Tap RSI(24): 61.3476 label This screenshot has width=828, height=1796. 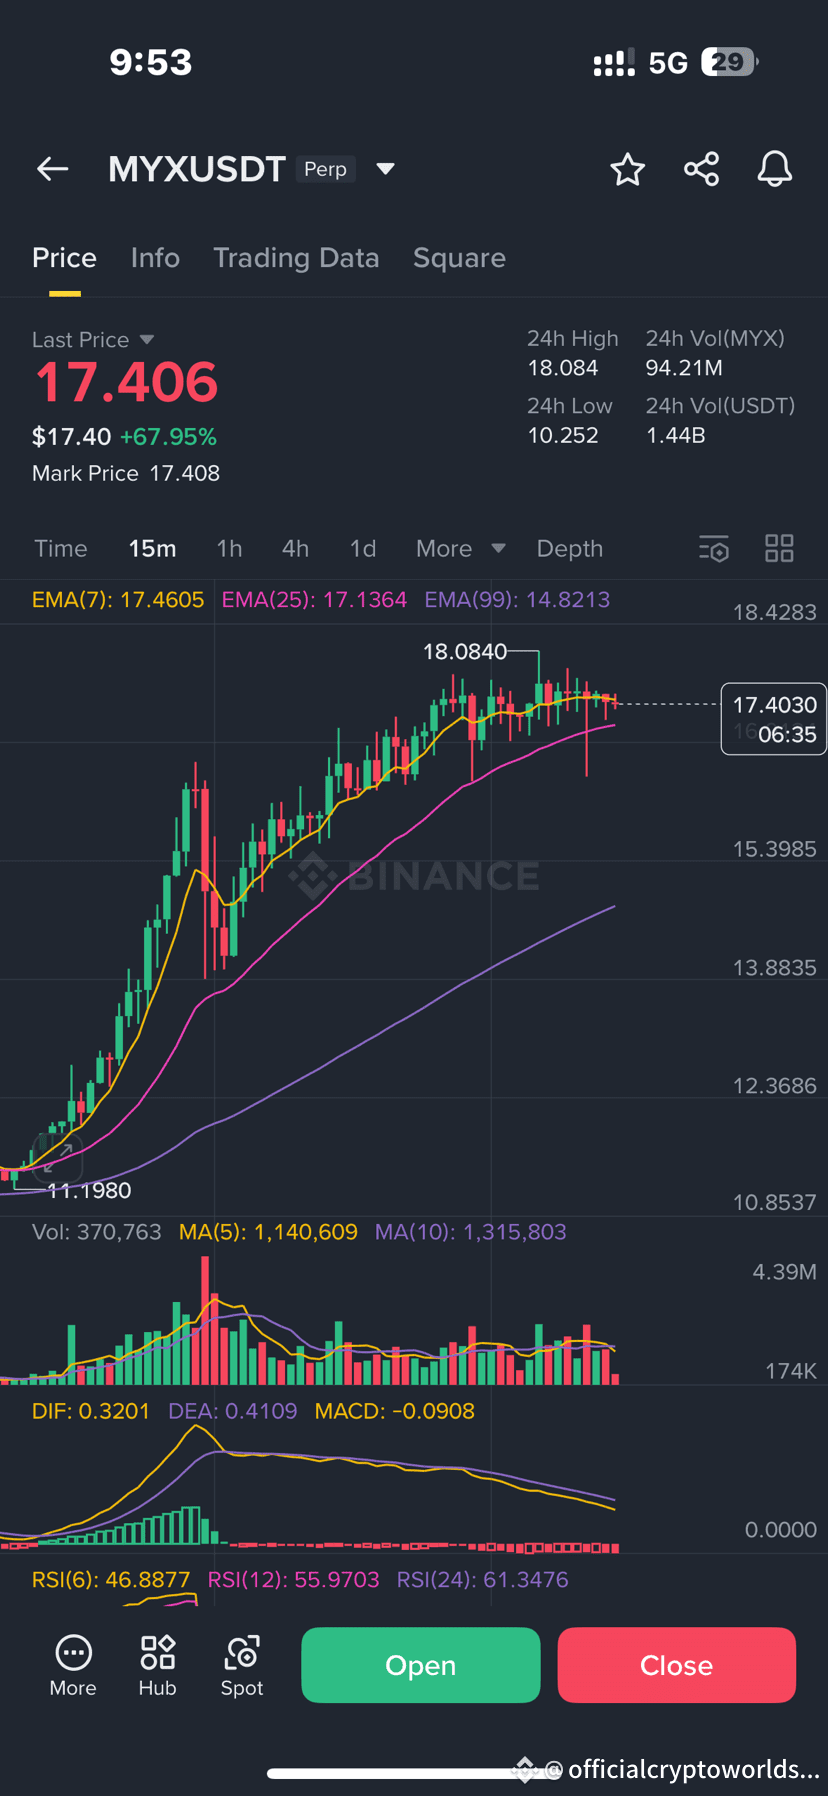point(483,1580)
